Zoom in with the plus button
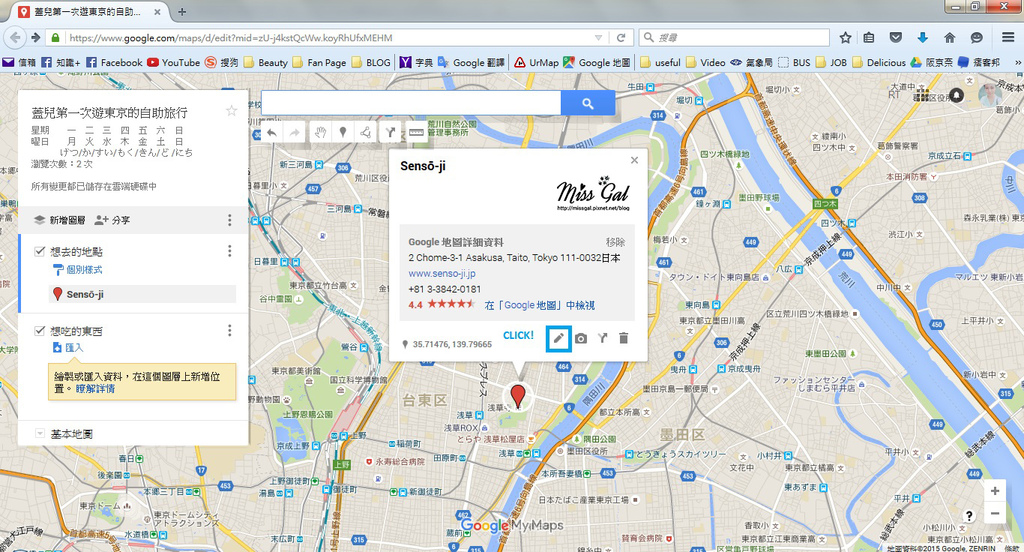Image resolution: width=1024 pixels, height=552 pixels. 995,491
